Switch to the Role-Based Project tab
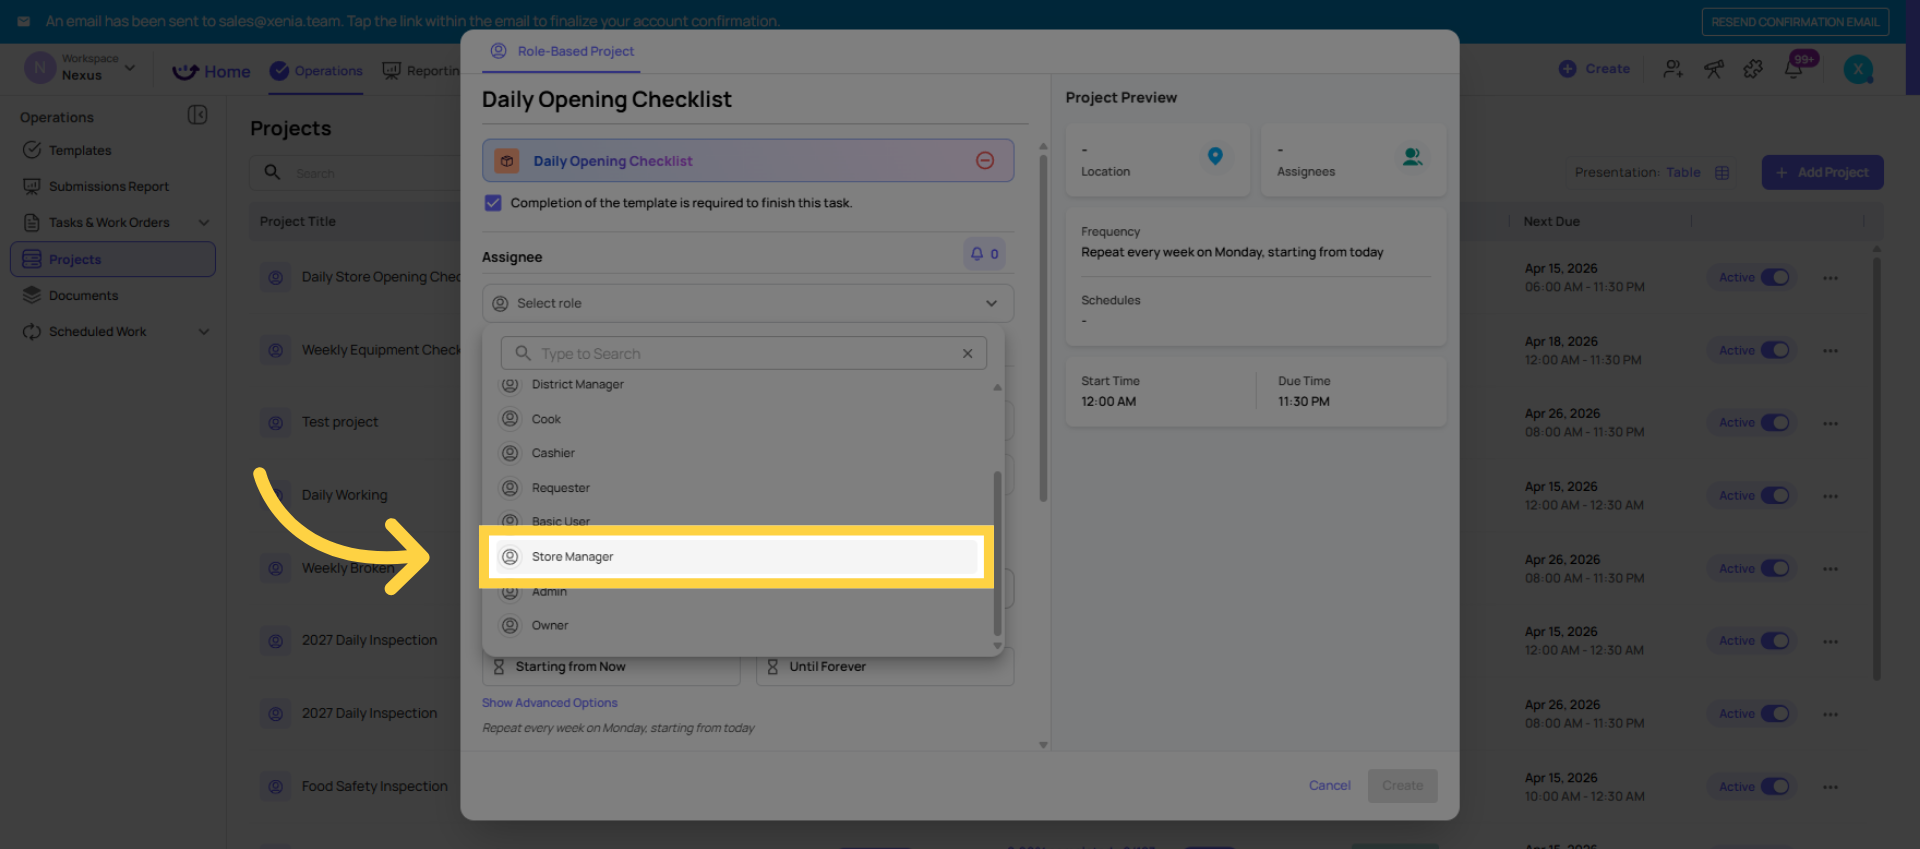 [x=562, y=51]
